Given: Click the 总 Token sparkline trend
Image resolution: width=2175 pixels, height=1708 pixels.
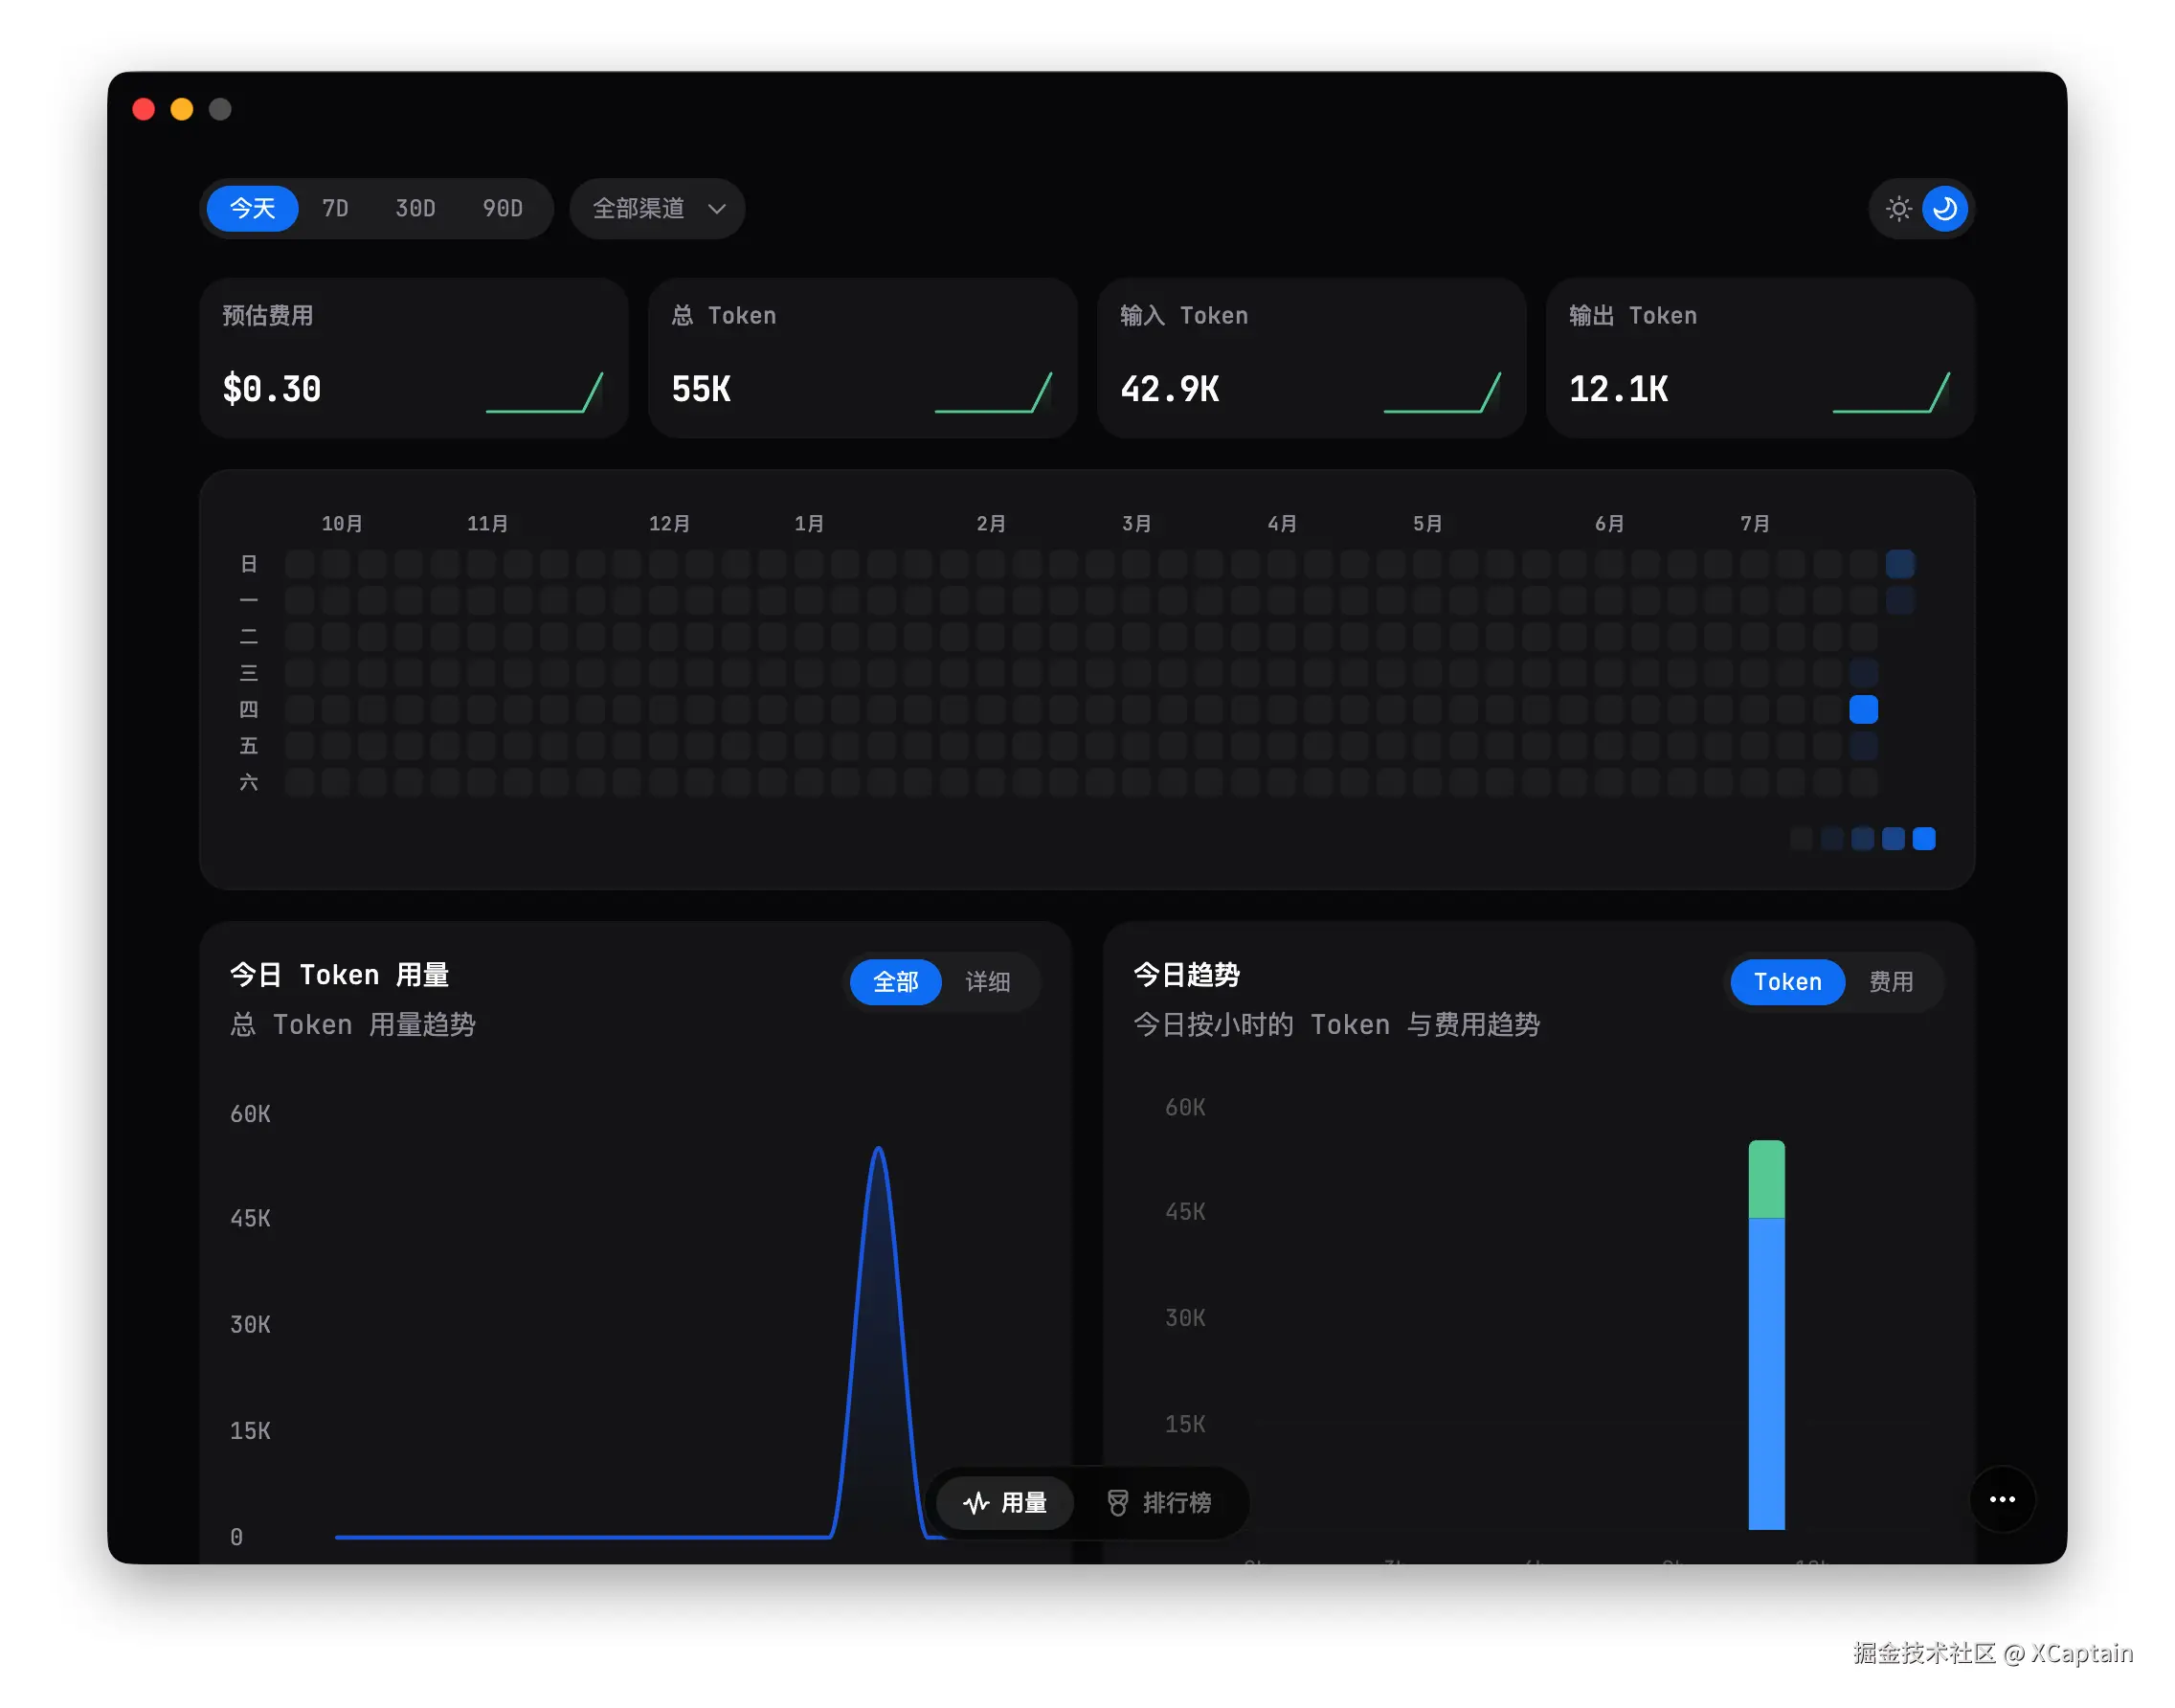Looking at the screenshot, I should (x=993, y=392).
